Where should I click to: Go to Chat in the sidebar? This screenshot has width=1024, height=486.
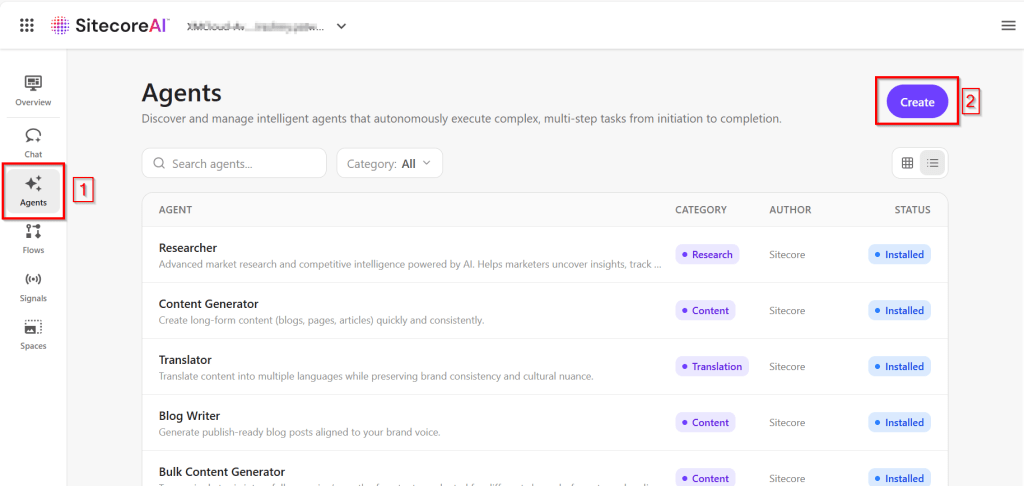tap(33, 142)
